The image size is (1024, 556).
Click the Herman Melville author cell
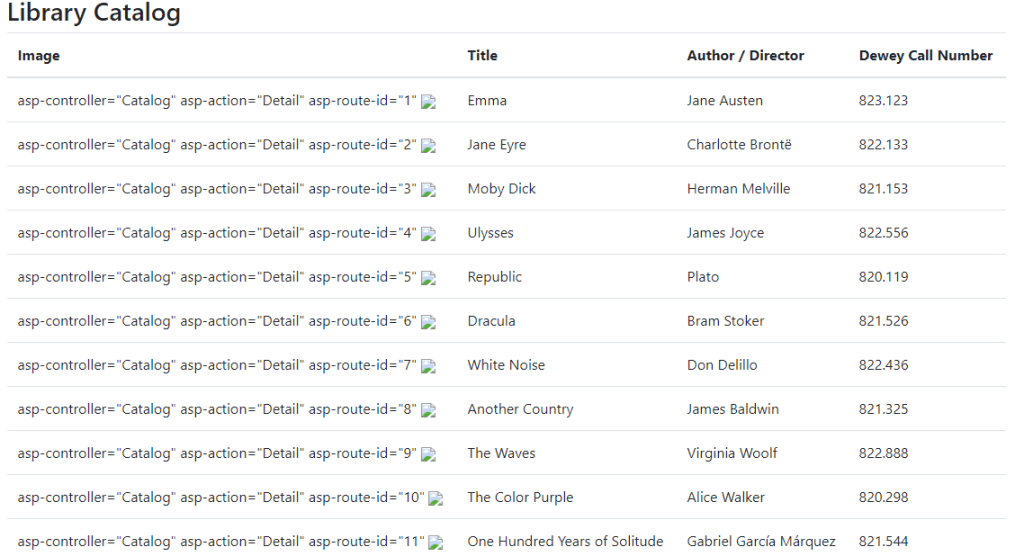tap(738, 188)
